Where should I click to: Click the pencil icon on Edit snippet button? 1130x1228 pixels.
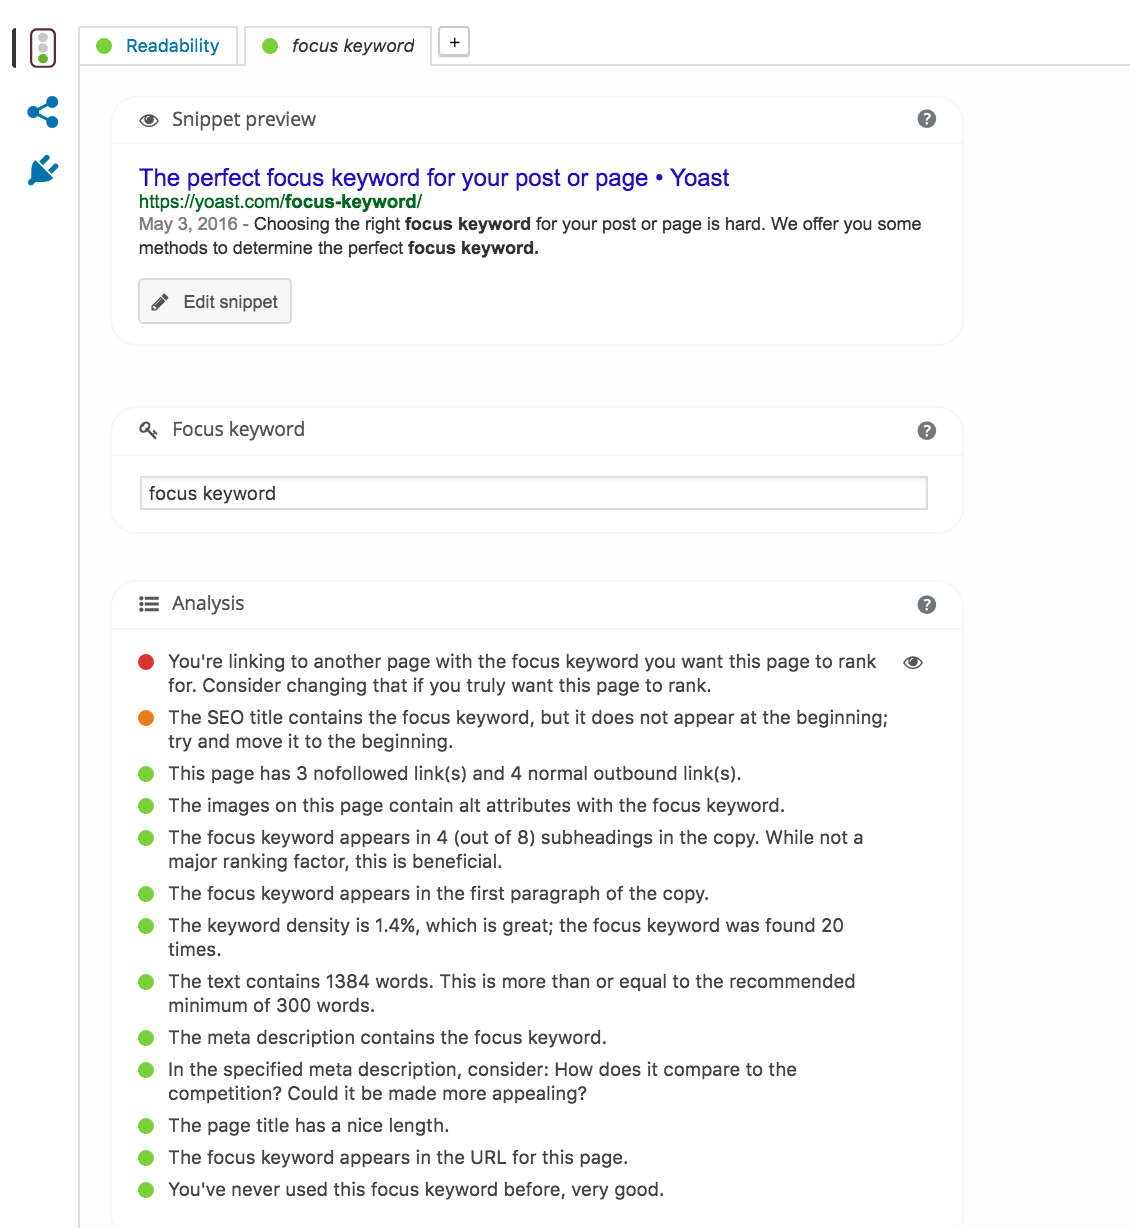coord(161,301)
